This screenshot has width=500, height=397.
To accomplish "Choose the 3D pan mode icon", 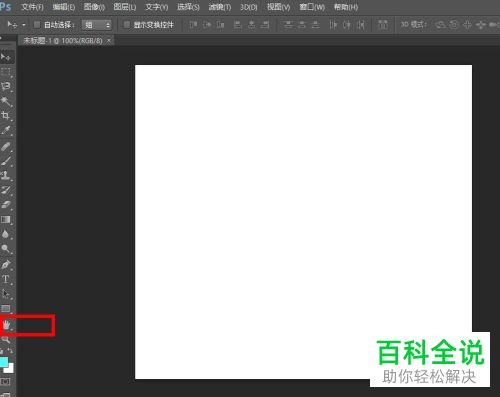I will (x=467, y=25).
